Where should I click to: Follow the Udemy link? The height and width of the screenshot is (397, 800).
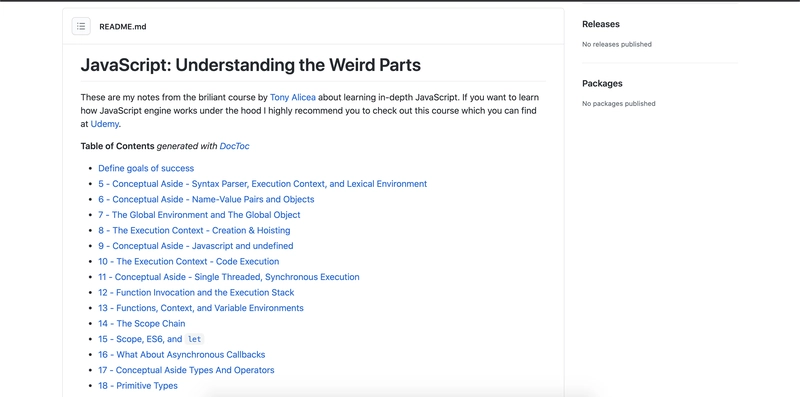tap(105, 124)
